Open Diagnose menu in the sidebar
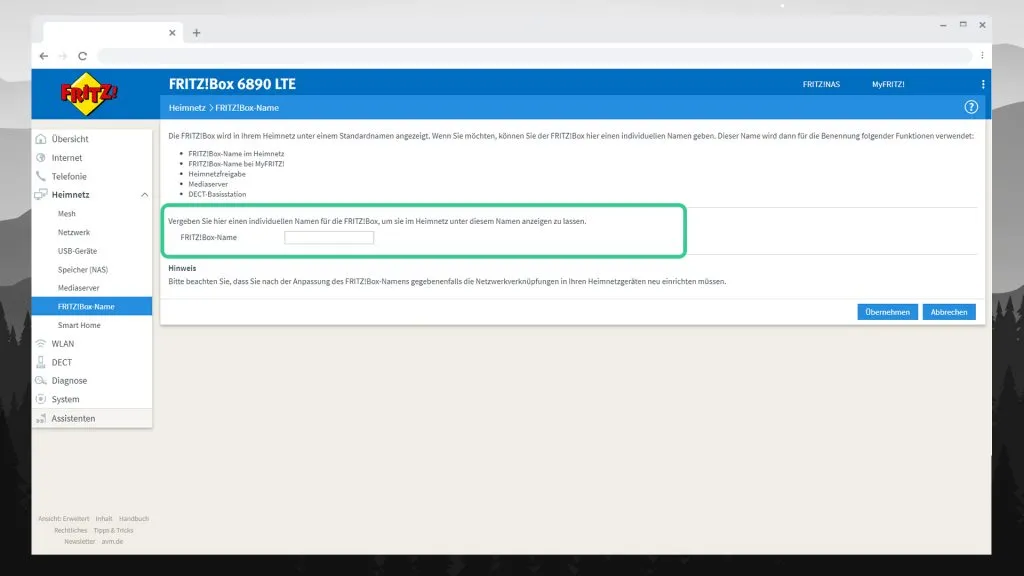Screen dimensions: 1024x576 pos(69,380)
